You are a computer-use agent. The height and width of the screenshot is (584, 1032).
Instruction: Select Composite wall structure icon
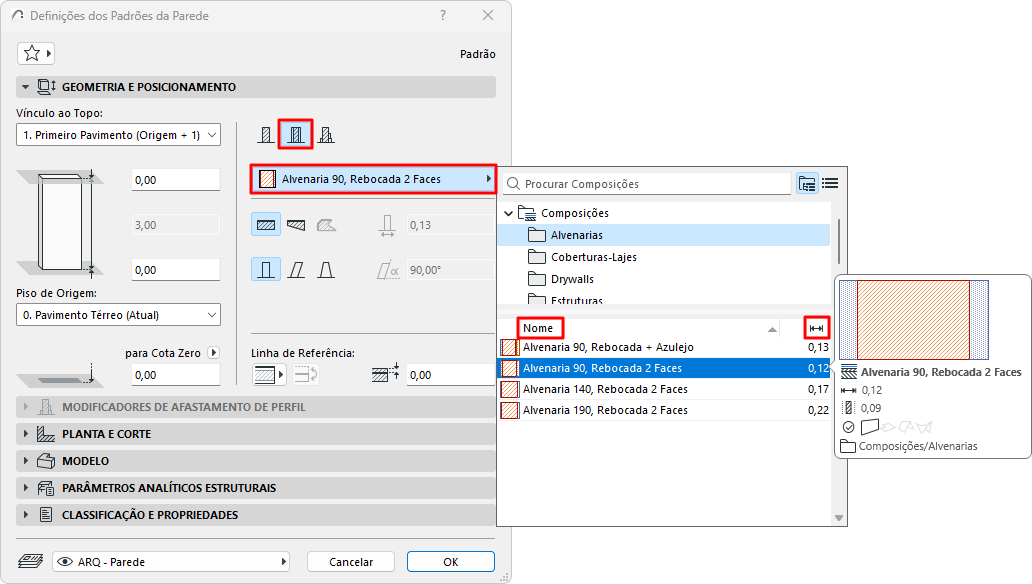pyautogui.click(x=296, y=135)
